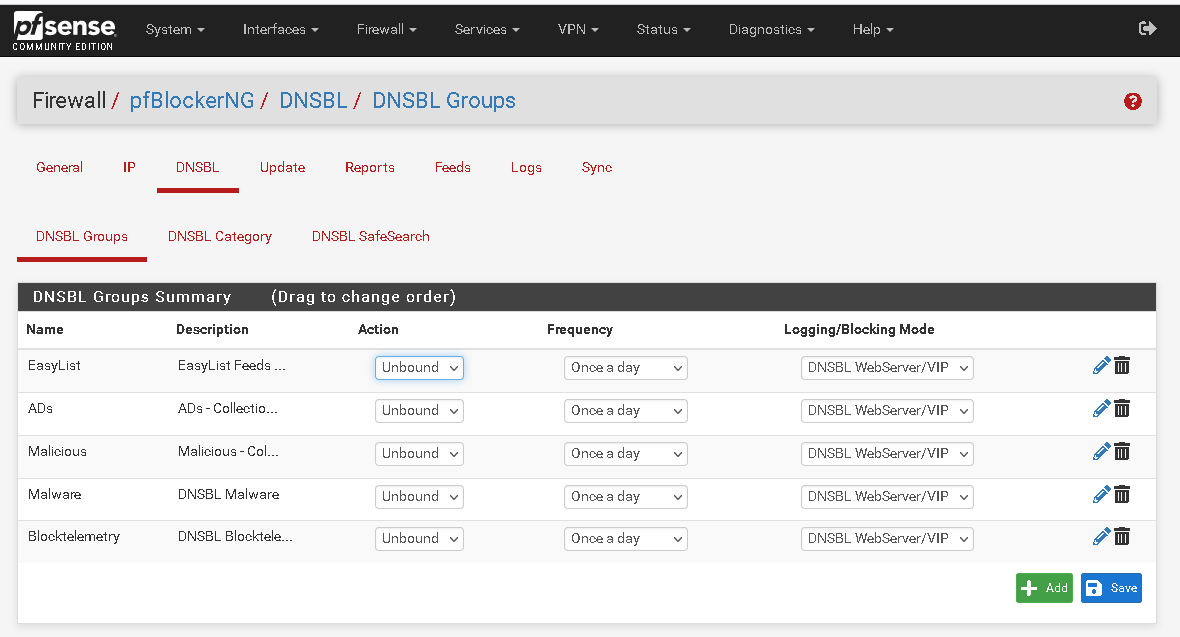This screenshot has width=1180, height=637.
Task: Select the DNSBL Groups sub-tab
Action: [x=82, y=236]
